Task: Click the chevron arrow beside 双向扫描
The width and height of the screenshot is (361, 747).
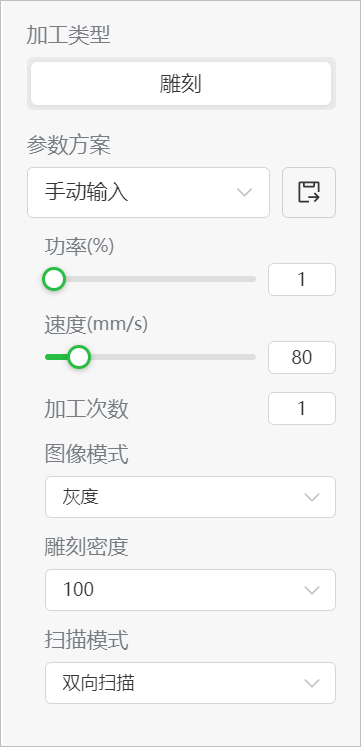Action: [312, 683]
